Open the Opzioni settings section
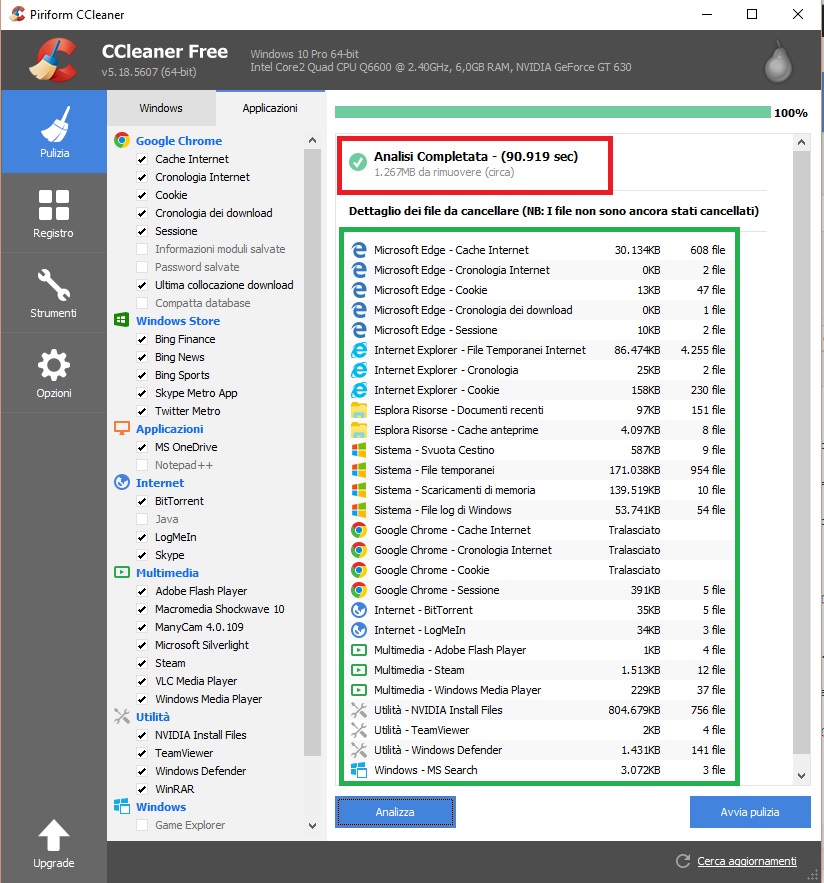The image size is (824, 883). pos(54,373)
